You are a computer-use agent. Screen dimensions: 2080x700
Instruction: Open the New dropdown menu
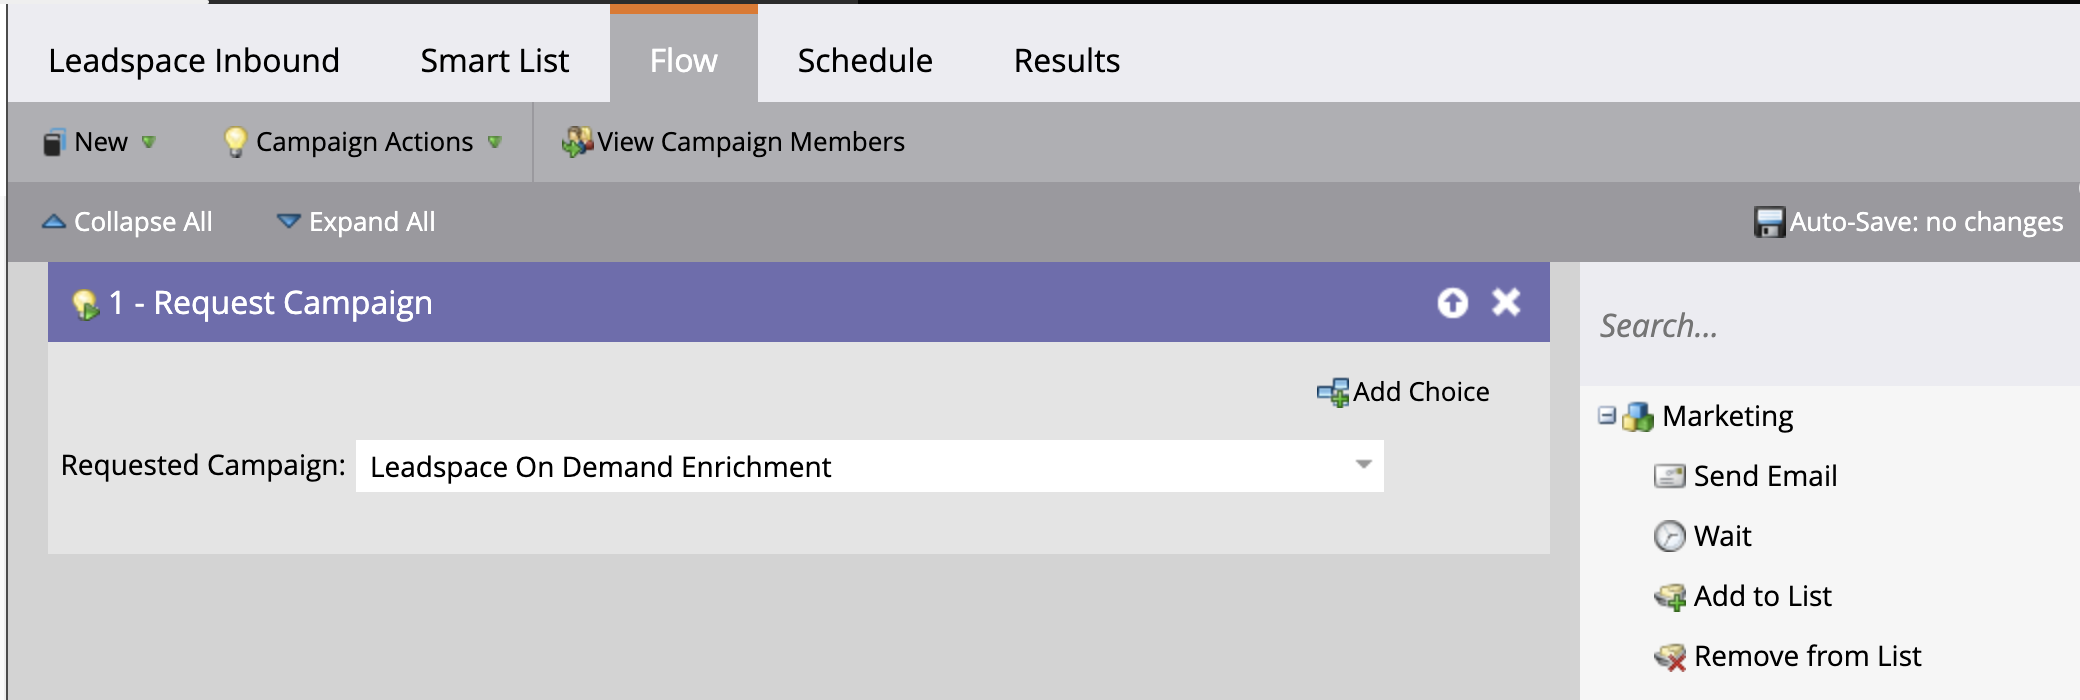point(100,142)
